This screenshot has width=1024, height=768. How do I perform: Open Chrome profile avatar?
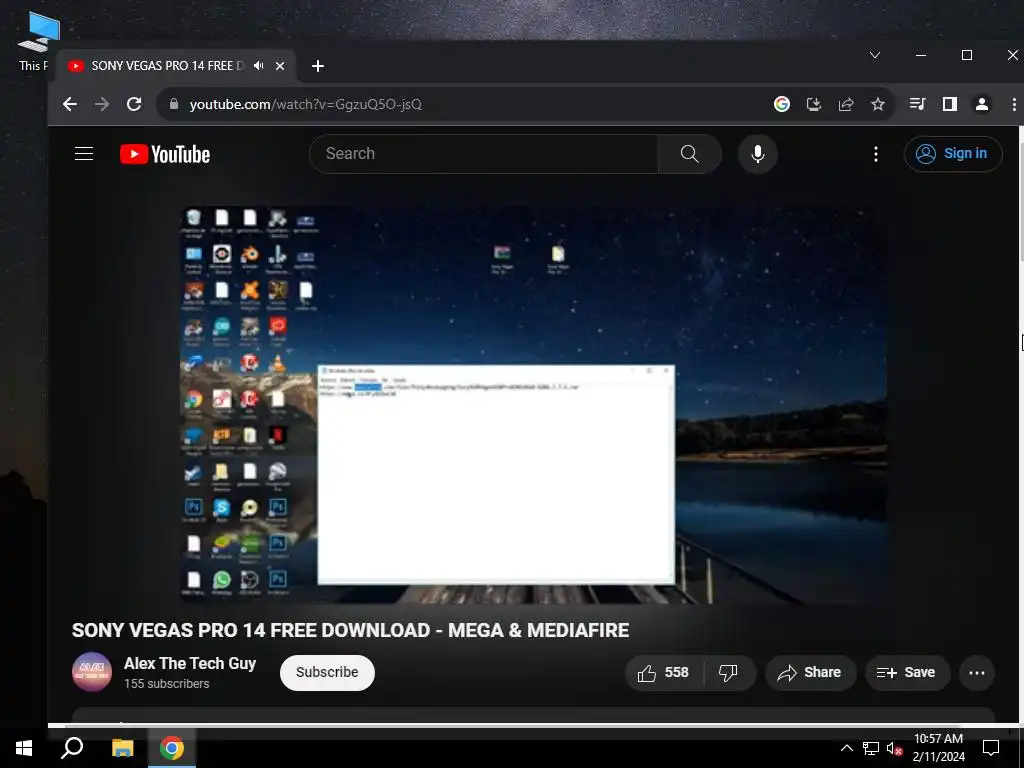pyautogui.click(x=982, y=104)
